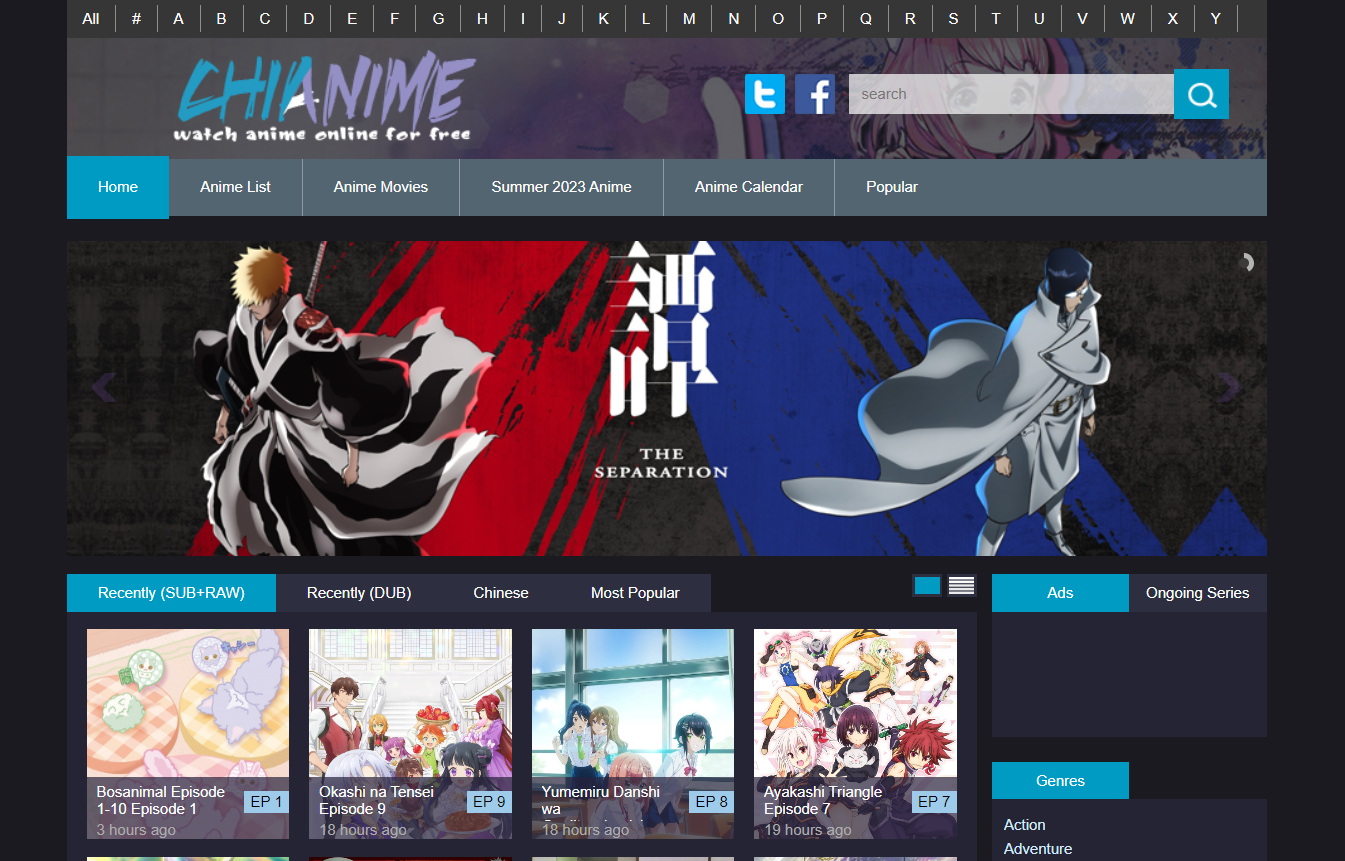Select the Chinese tab
Screen dimensions: 1345x861
[501, 593]
